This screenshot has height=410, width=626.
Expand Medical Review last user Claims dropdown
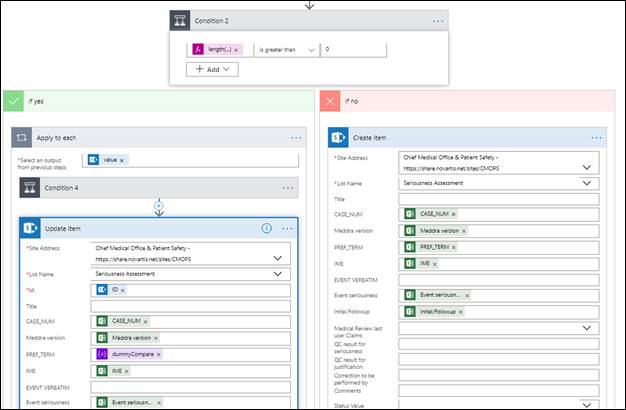click(x=586, y=328)
